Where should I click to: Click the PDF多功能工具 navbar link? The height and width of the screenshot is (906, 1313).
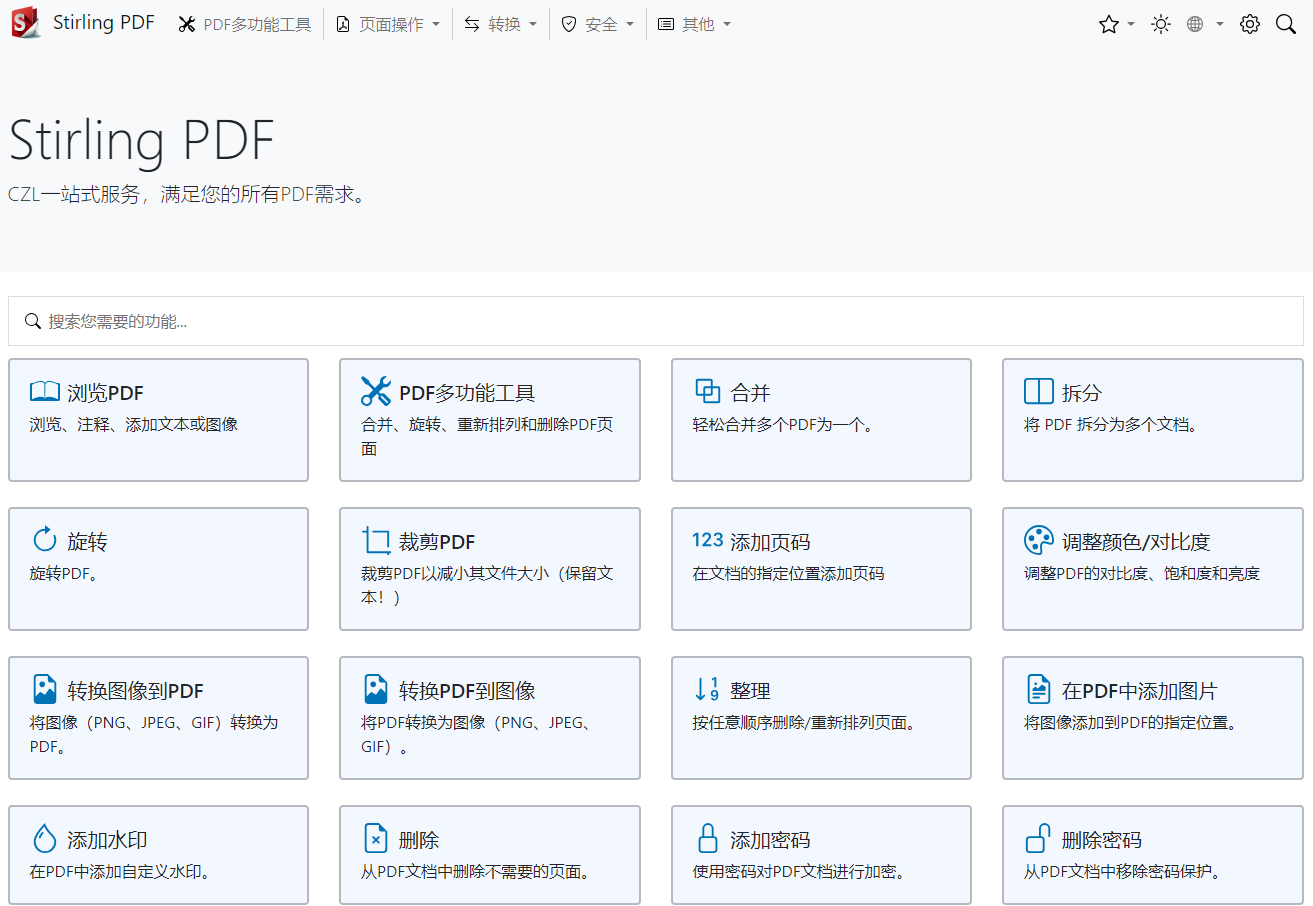coord(245,24)
